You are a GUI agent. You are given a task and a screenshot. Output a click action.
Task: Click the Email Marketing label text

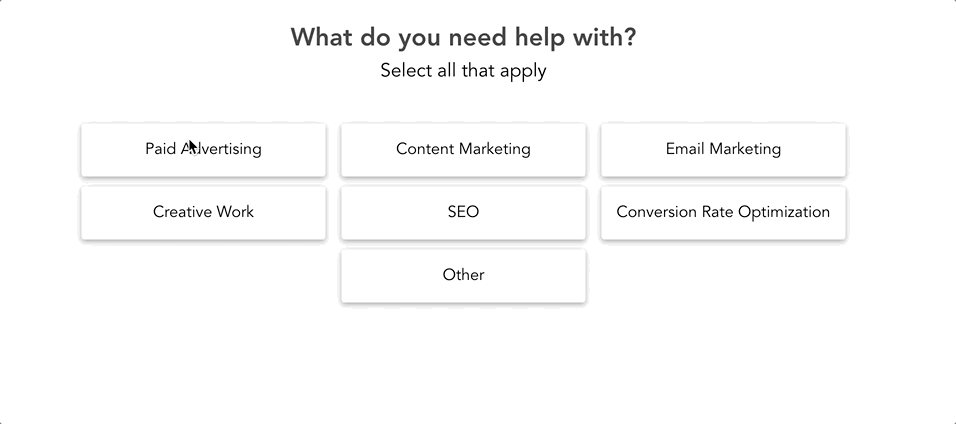[x=723, y=149]
